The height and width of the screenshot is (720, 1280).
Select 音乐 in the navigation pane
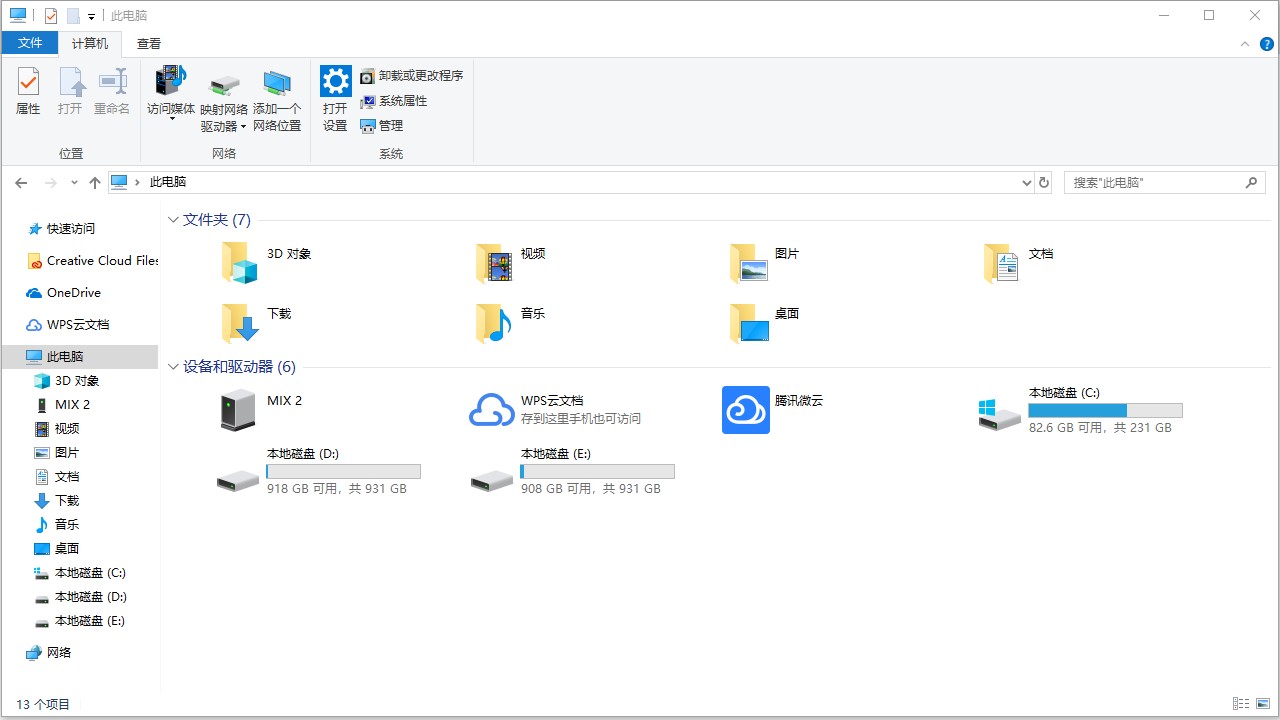coord(57,525)
